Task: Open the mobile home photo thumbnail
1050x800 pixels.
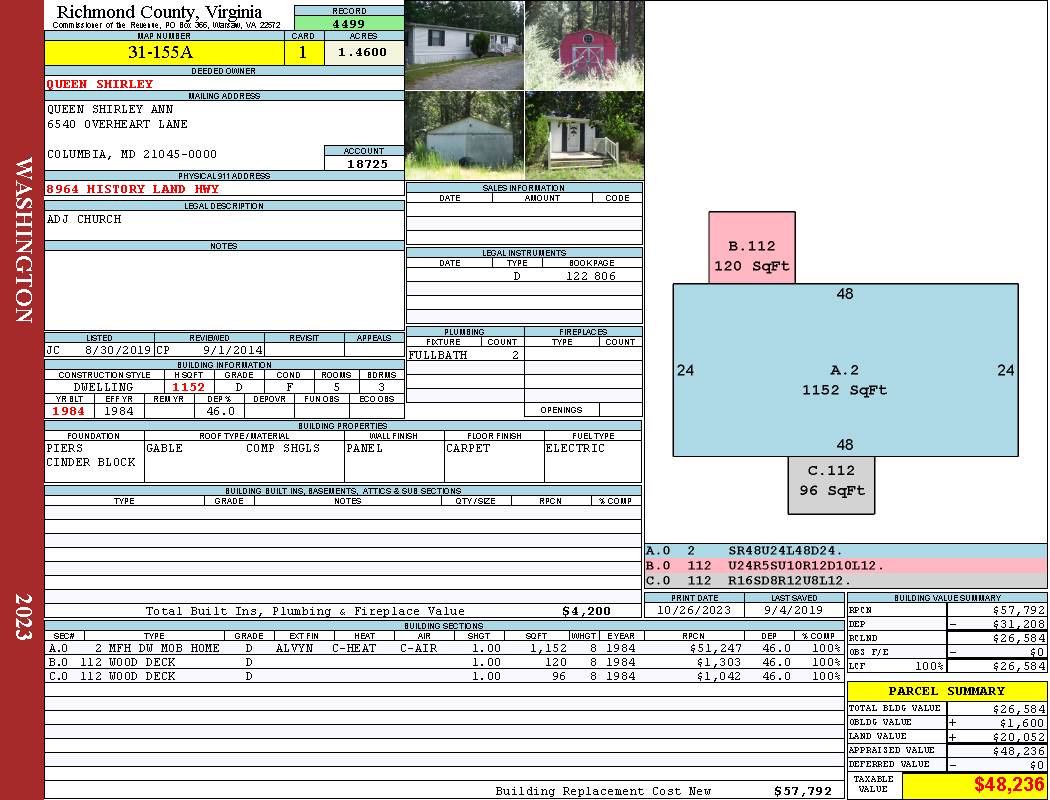Action: 464,45
